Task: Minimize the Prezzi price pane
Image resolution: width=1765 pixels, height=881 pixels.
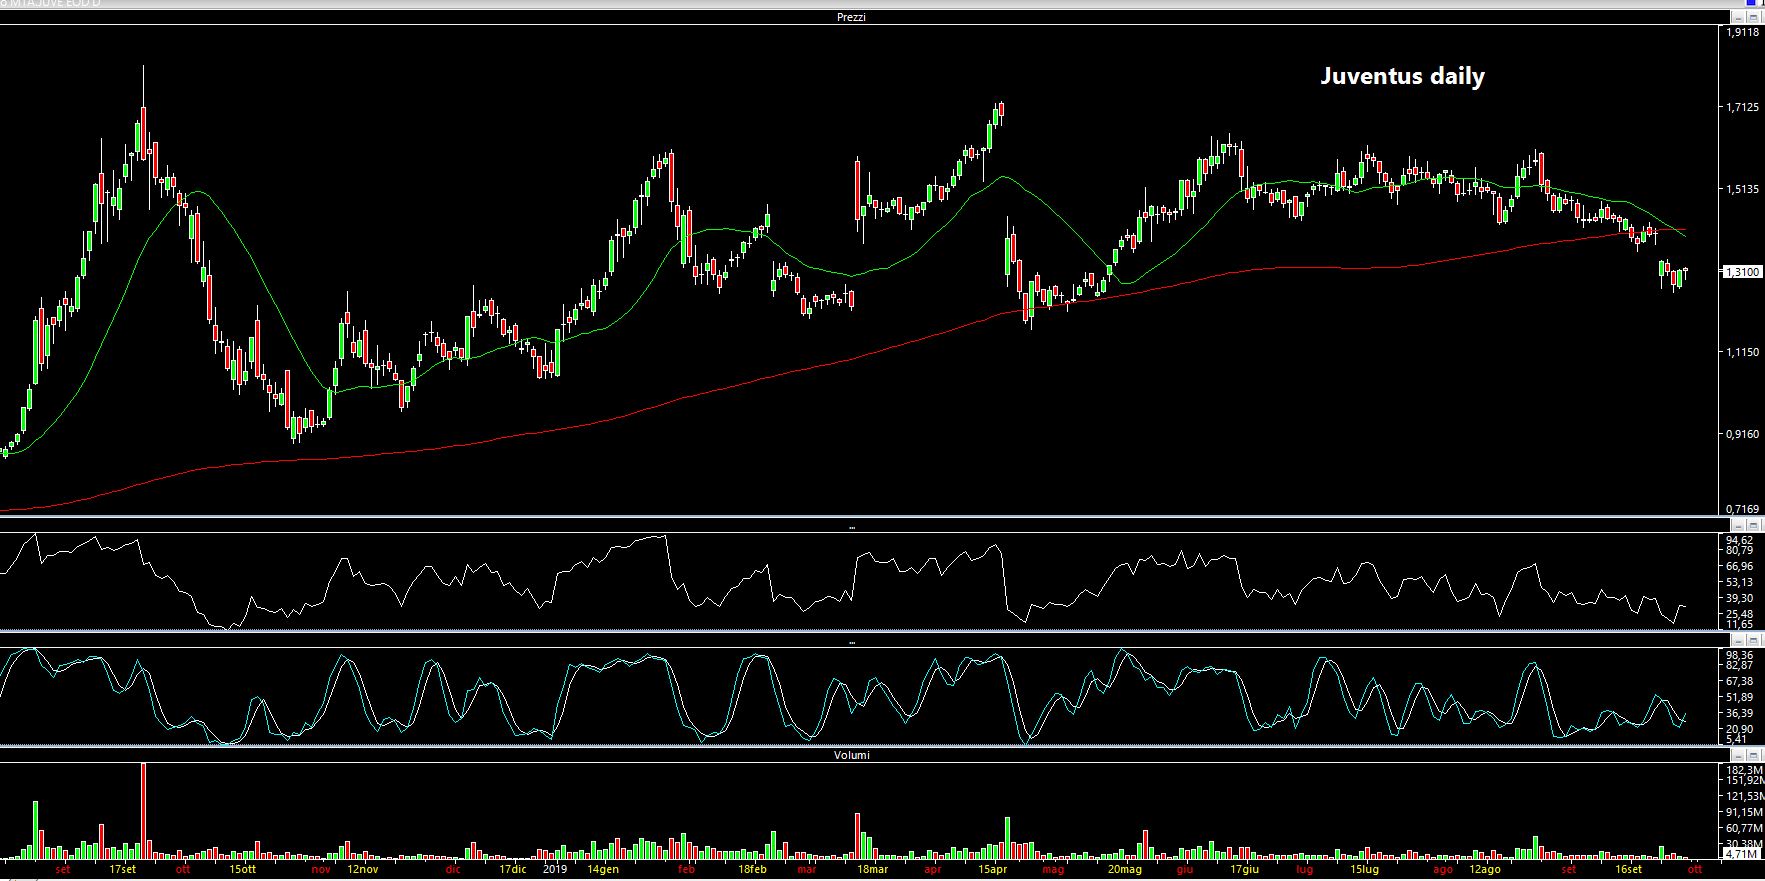Action: (1740, 18)
